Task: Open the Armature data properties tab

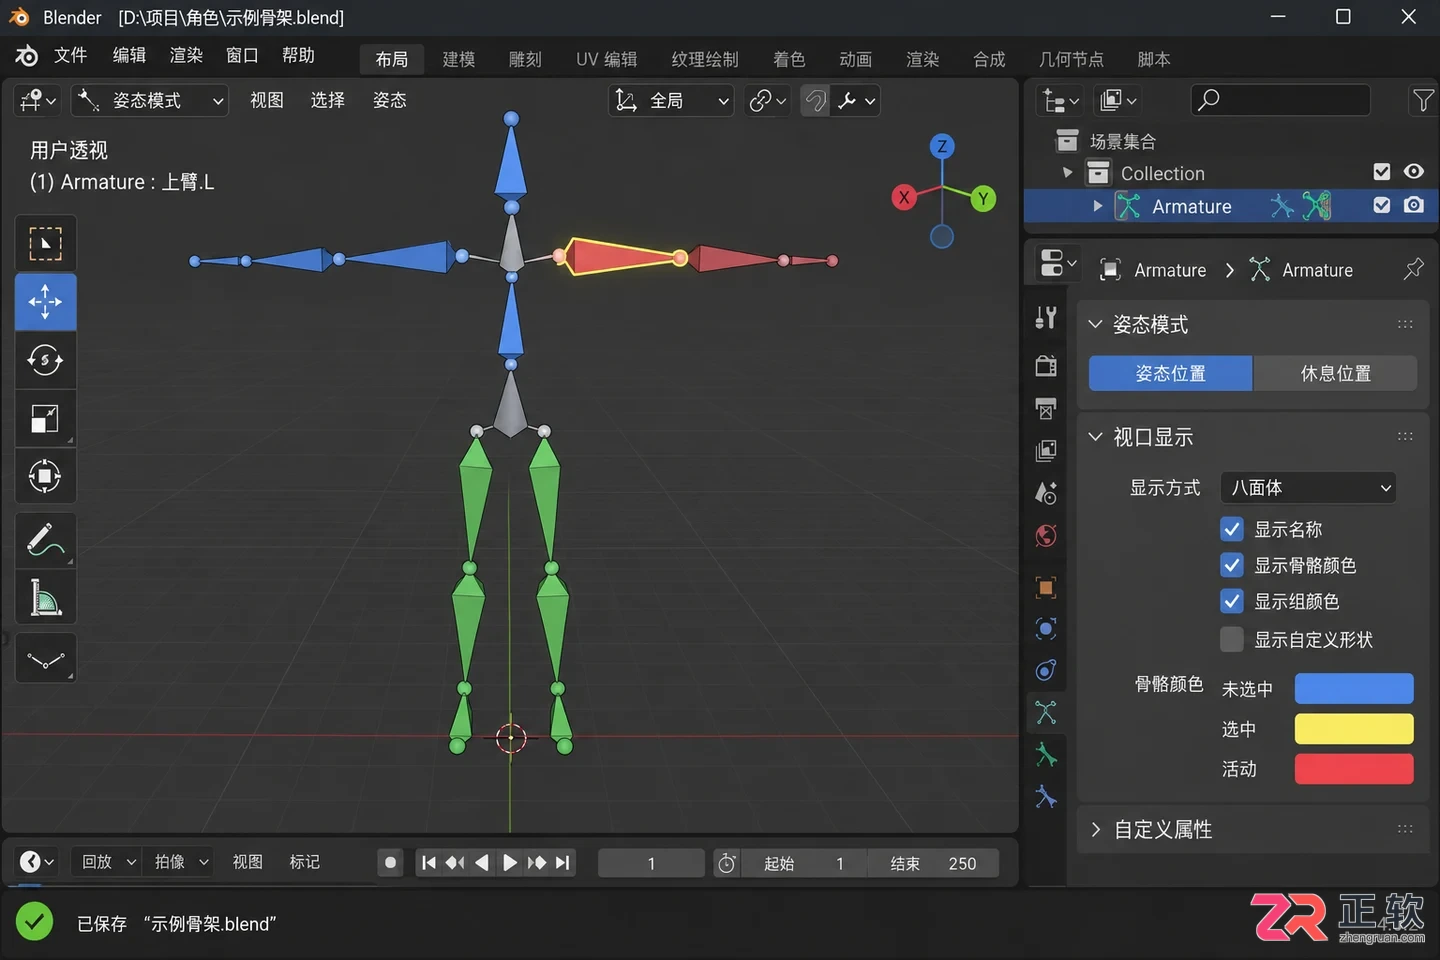Action: (x=1046, y=713)
